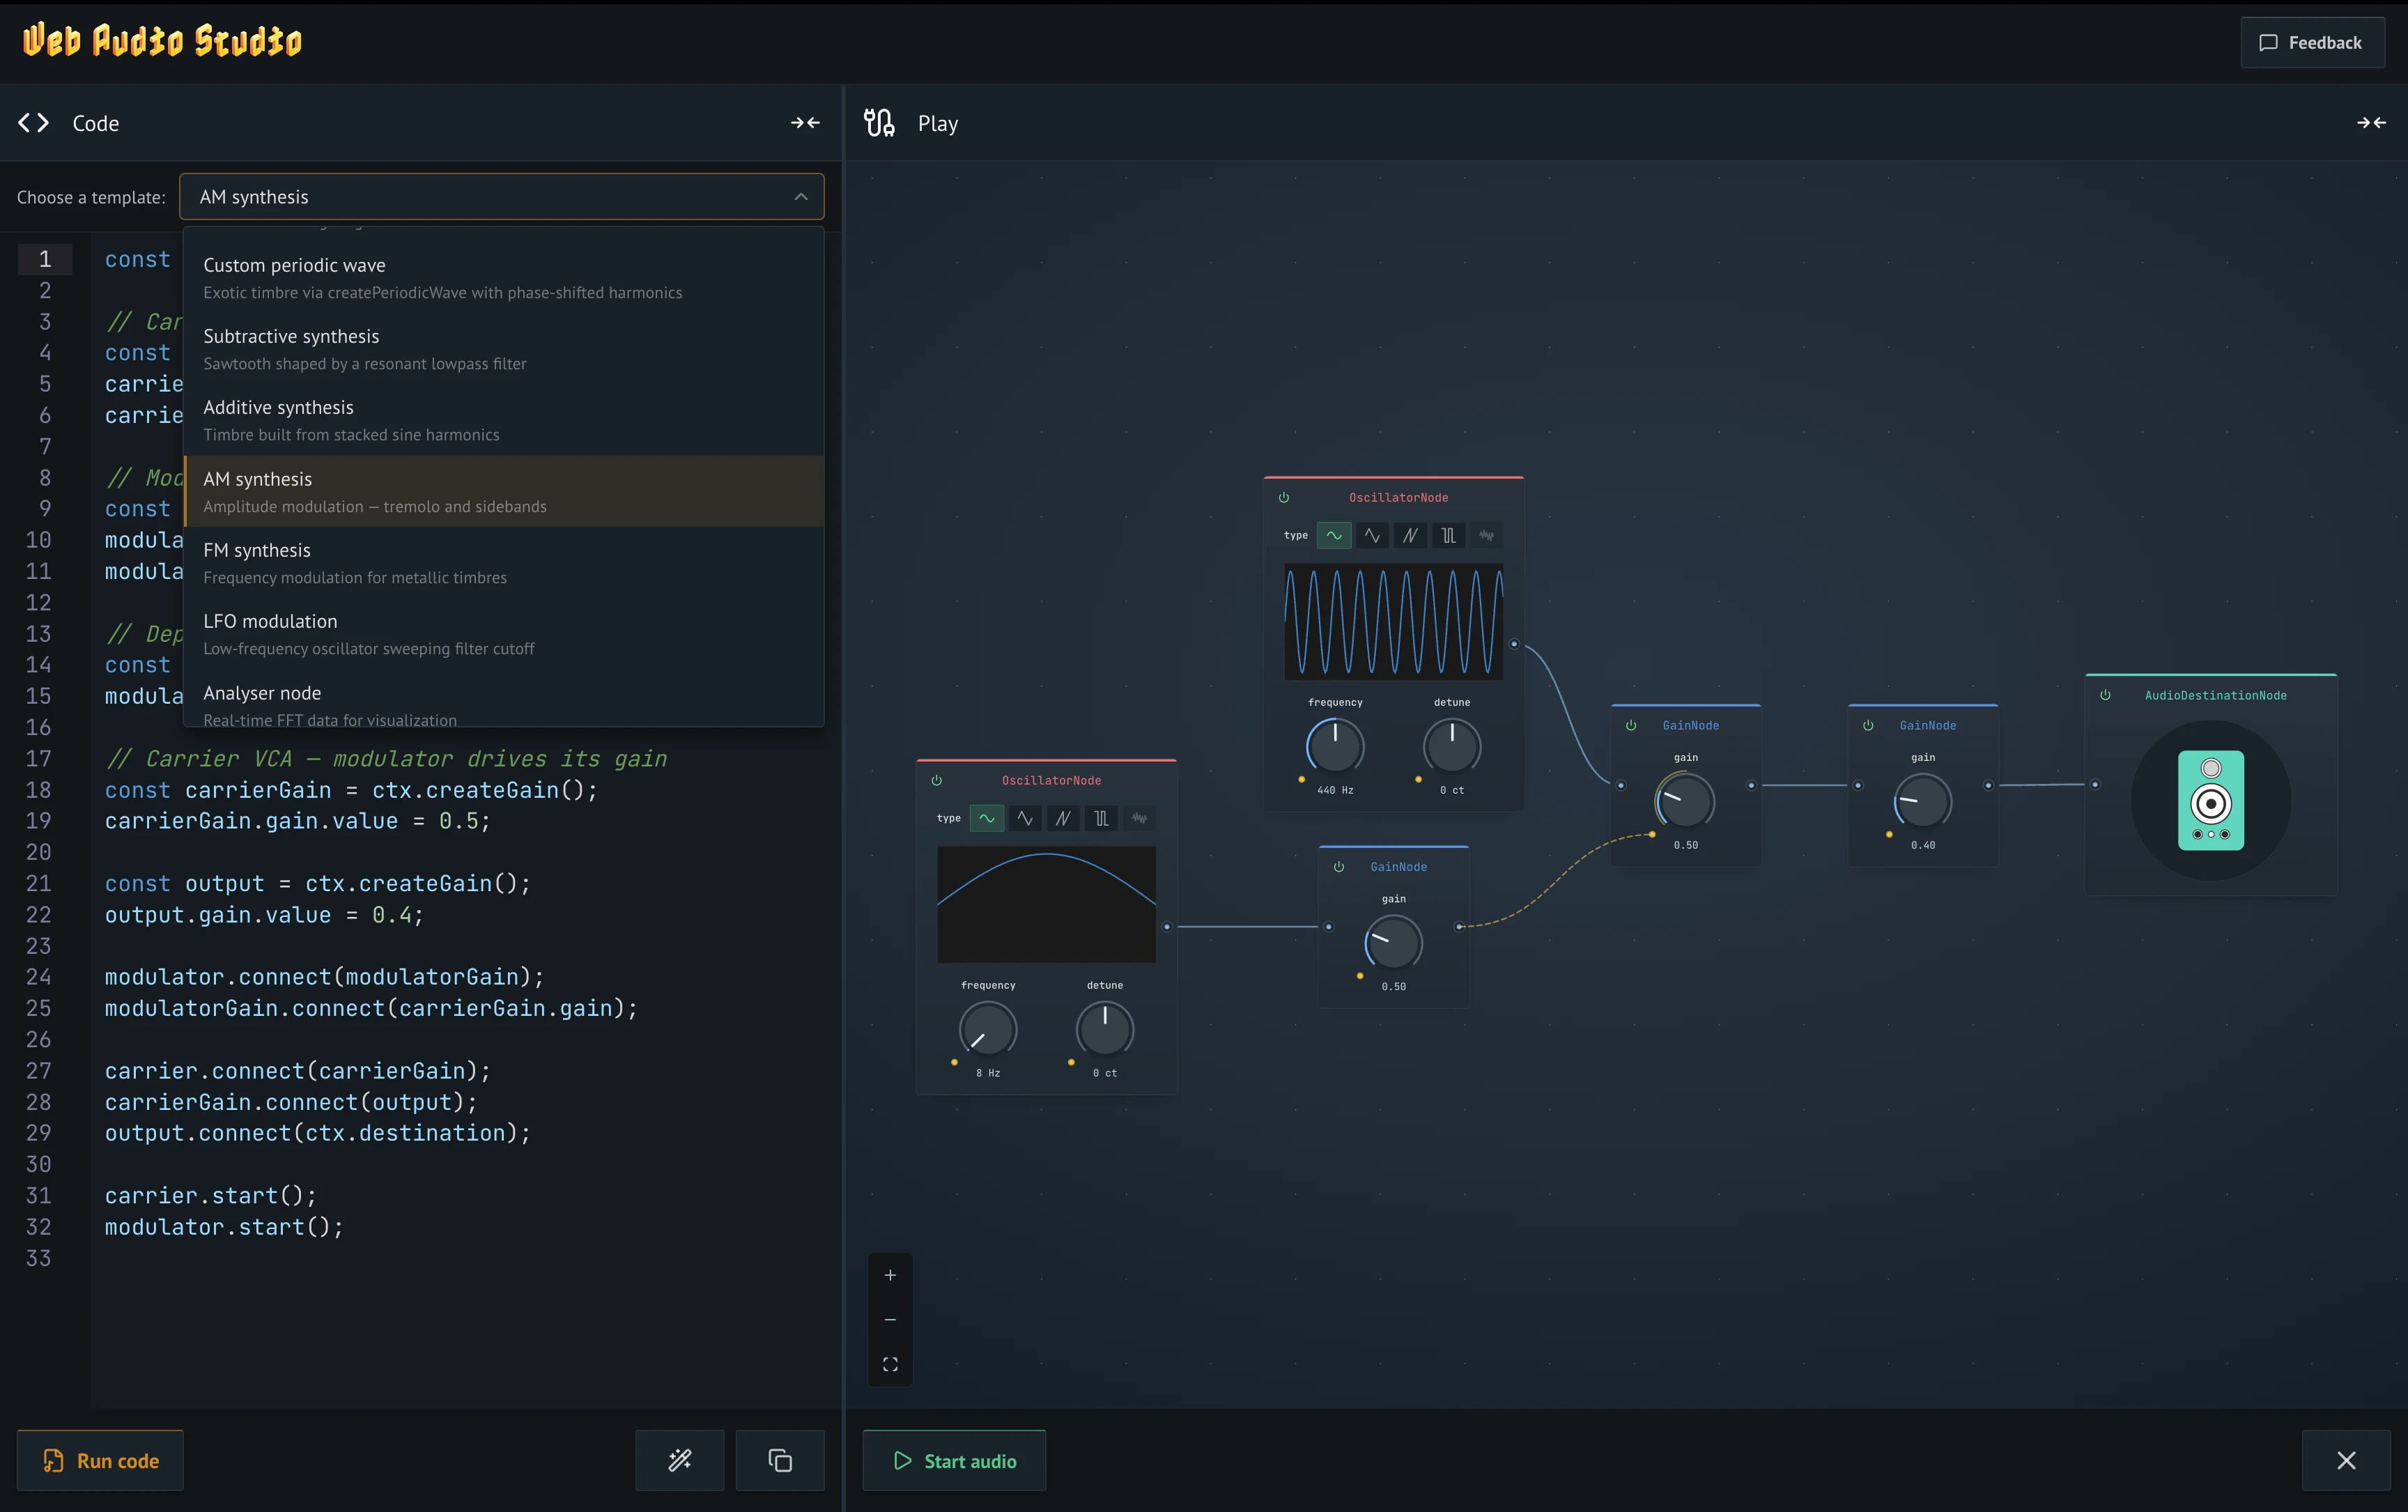Collapse the Play panel with arrows icon
This screenshot has width=2408, height=1512.
click(x=2371, y=123)
